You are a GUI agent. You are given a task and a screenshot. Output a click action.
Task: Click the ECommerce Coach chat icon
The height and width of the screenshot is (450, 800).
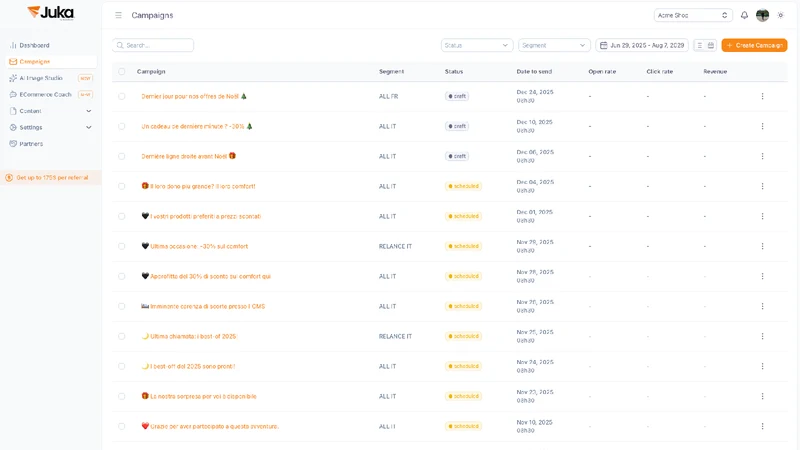pyautogui.click(x=13, y=94)
